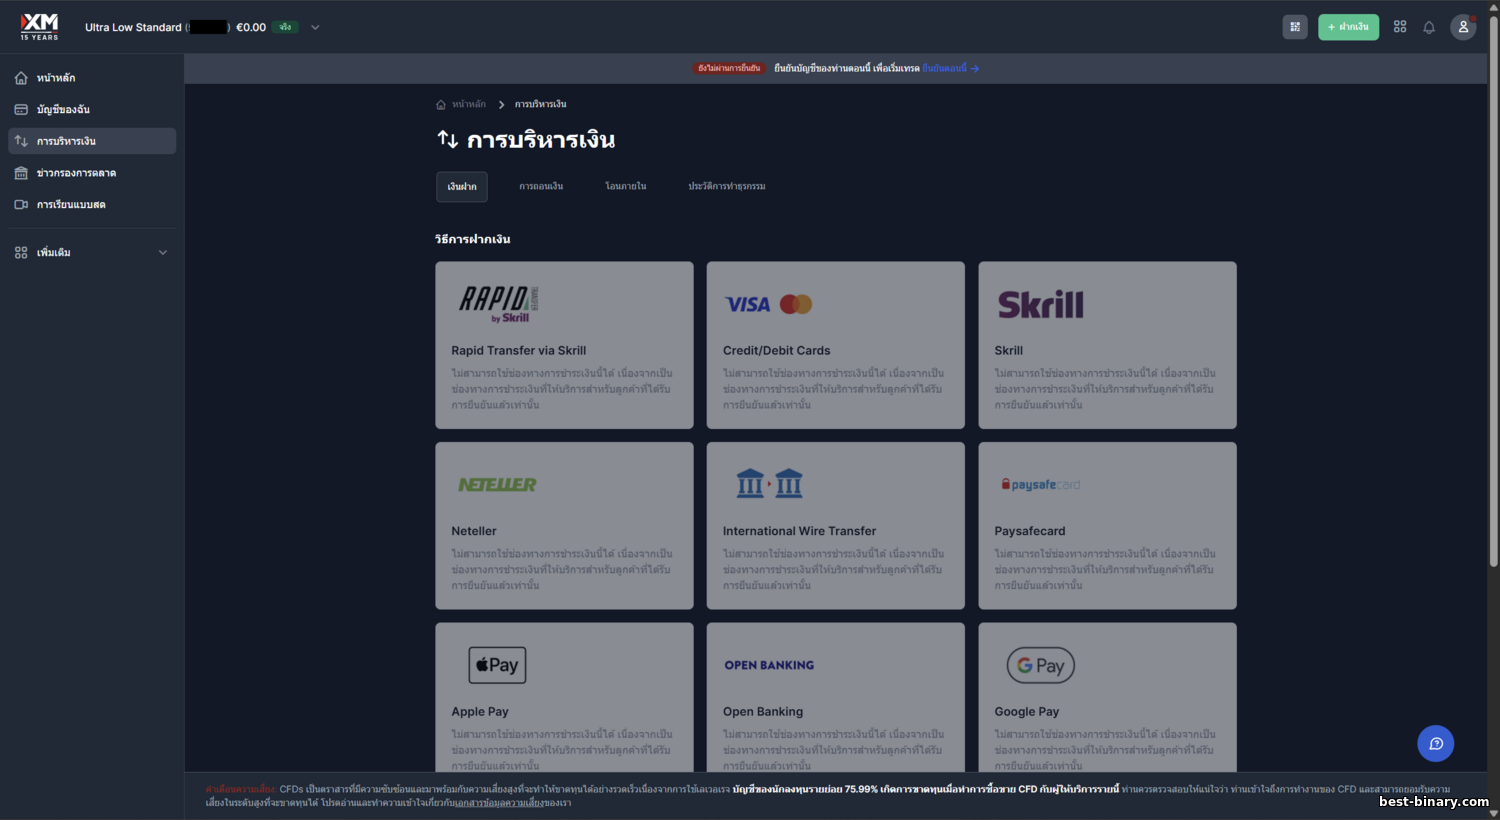
Task: Select the Credit/Debit Cards payment card
Action: (835, 345)
